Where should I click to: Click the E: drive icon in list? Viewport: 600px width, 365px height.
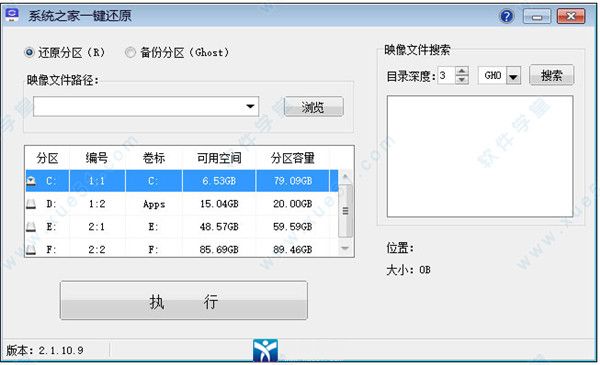[x=31, y=227]
